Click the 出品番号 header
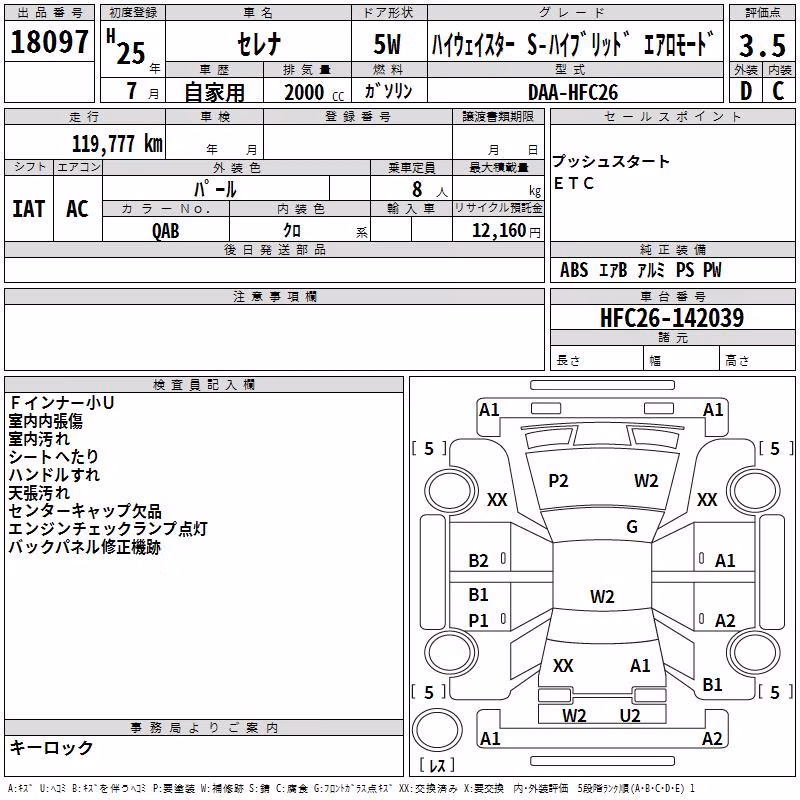This screenshot has height=800, width=800. (x=49, y=13)
